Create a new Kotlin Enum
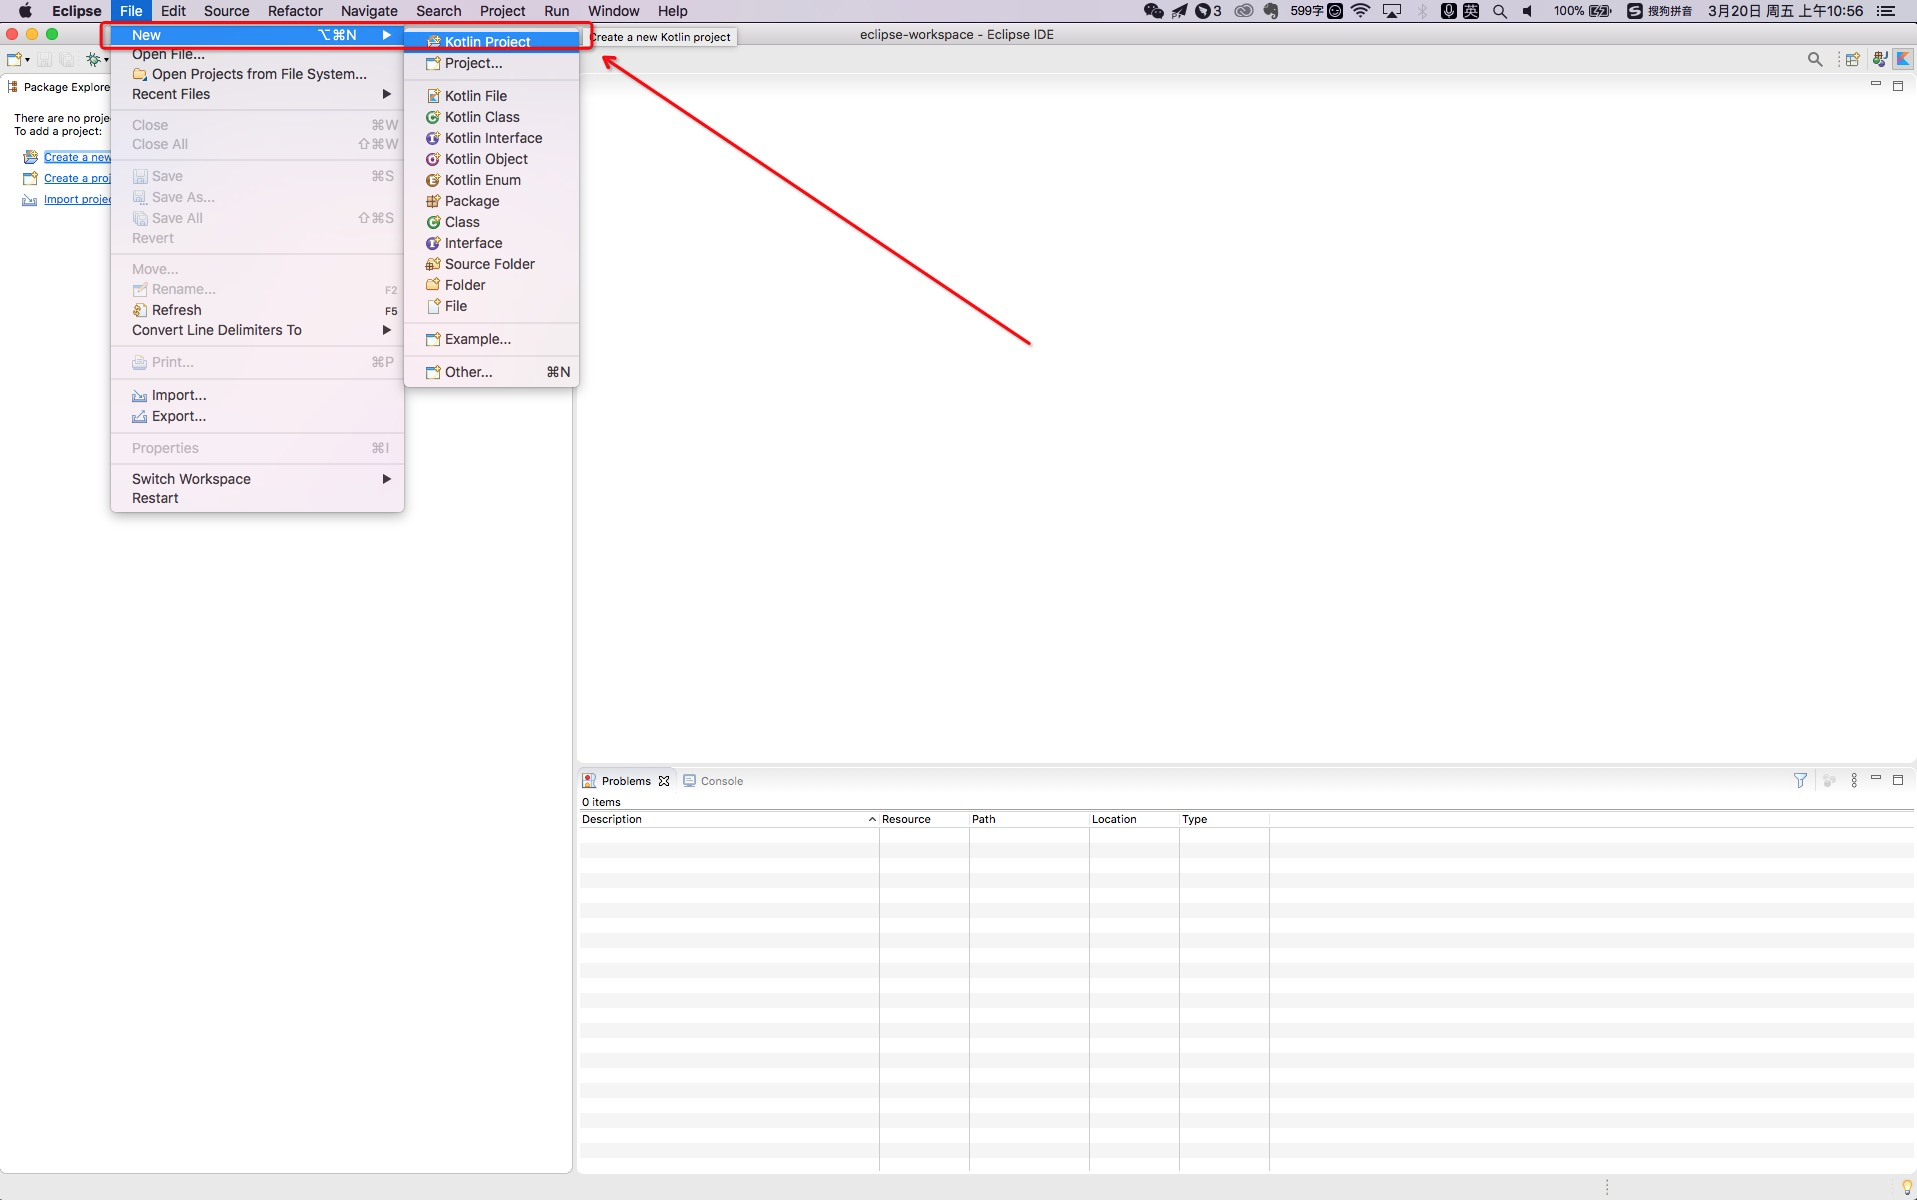1917x1200 pixels. 491,180
